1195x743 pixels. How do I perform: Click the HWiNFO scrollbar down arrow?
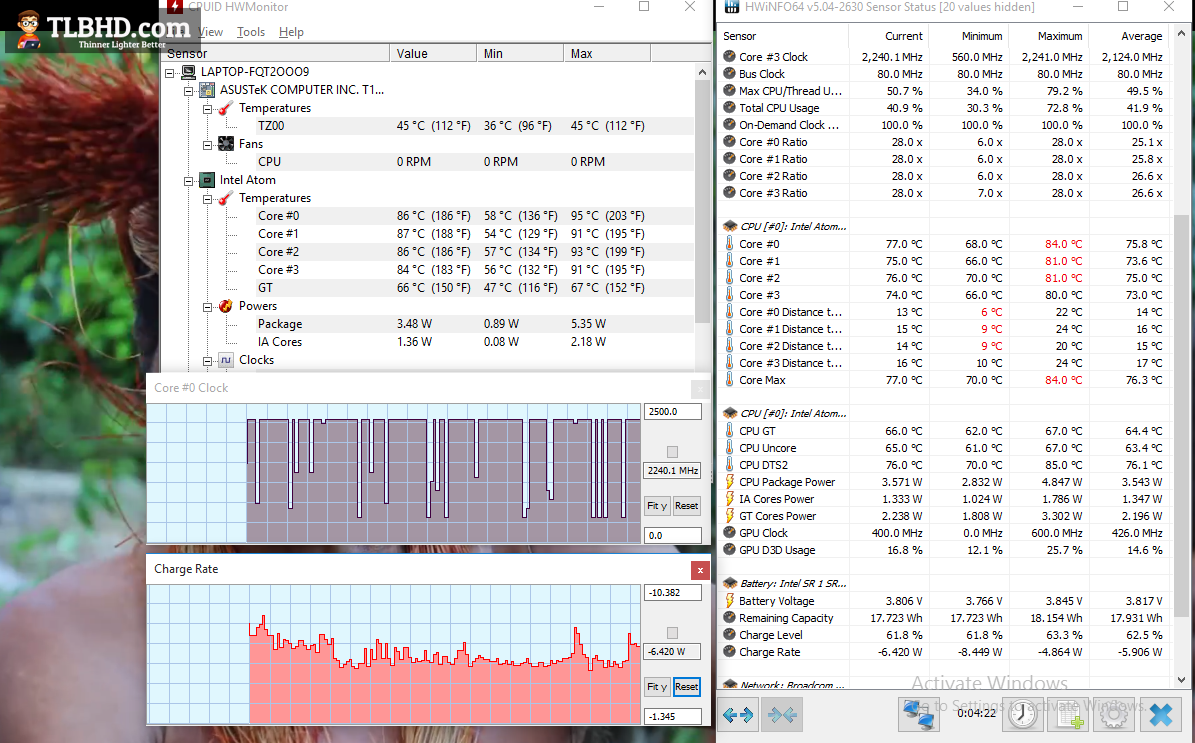(1181, 680)
